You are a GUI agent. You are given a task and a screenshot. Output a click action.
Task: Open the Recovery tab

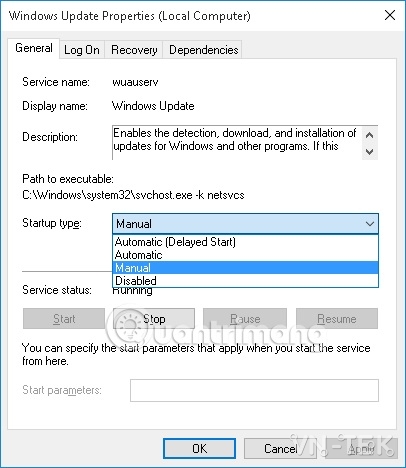(134, 50)
